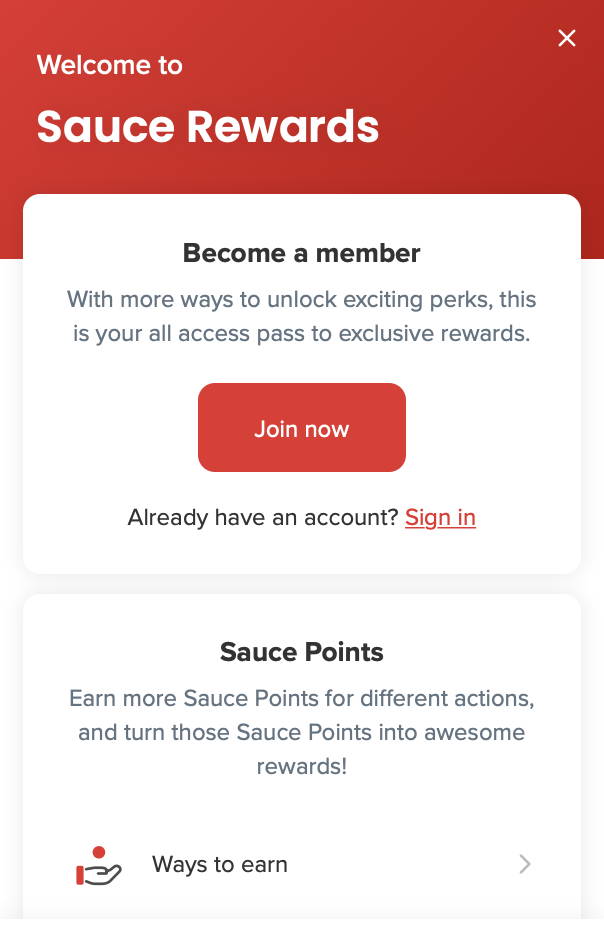Click the 'turn those Sauce Points into awesome' line
The height and width of the screenshot is (932, 604).
pos(302,733)
